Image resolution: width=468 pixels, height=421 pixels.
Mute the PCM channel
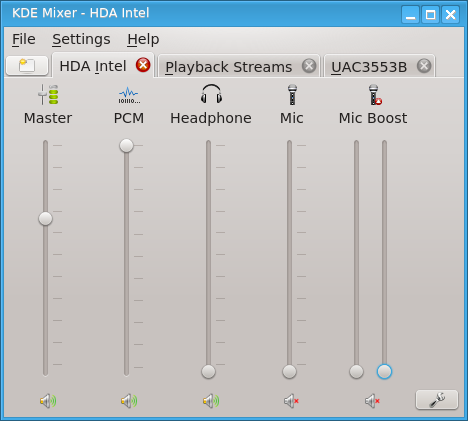click(x=129, y=401)
